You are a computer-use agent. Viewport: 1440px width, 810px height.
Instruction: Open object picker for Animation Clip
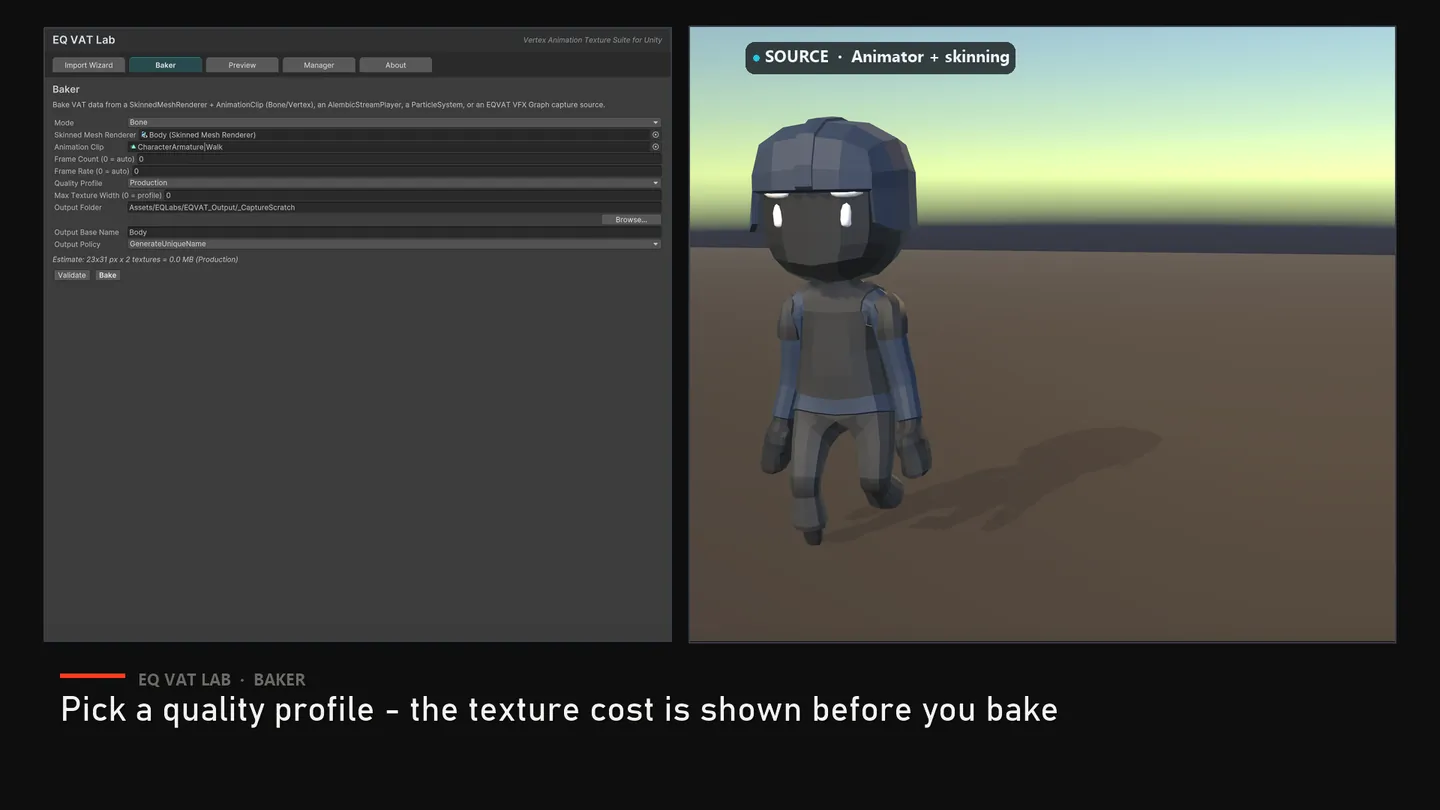[656, 147]
